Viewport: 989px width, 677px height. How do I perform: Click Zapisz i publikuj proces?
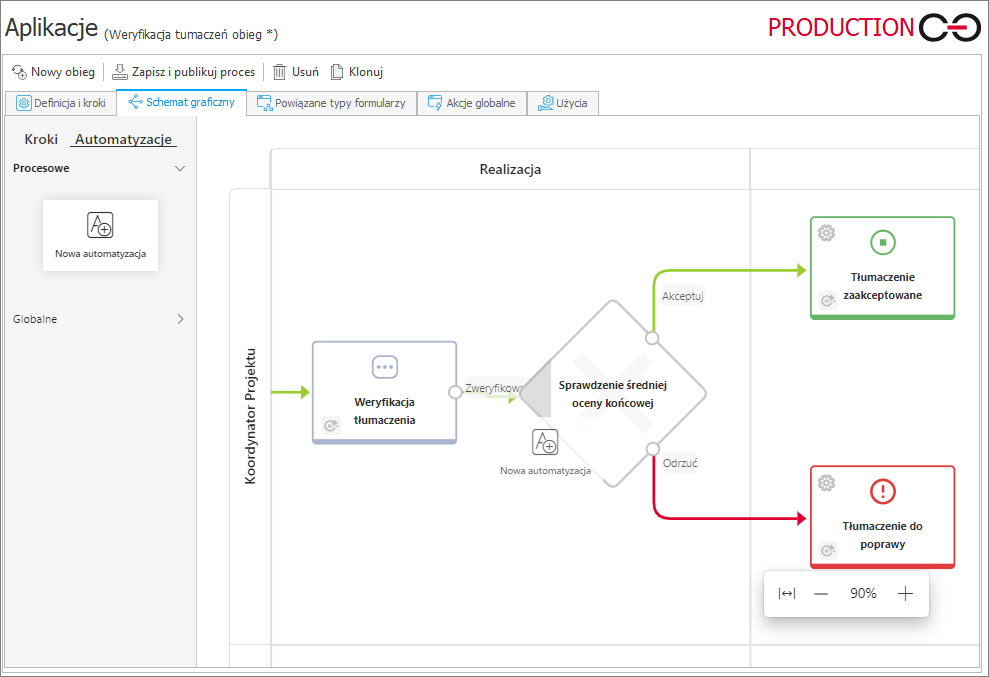click(183, 72)
